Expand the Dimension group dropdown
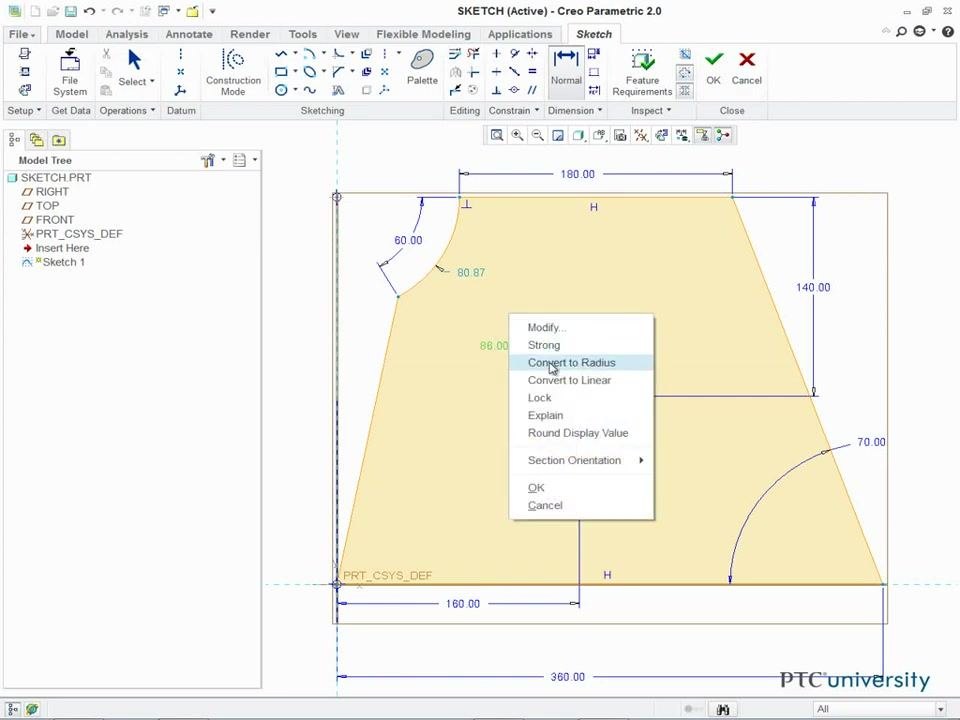This screenshot has width=960, height=720. point(575,110)
